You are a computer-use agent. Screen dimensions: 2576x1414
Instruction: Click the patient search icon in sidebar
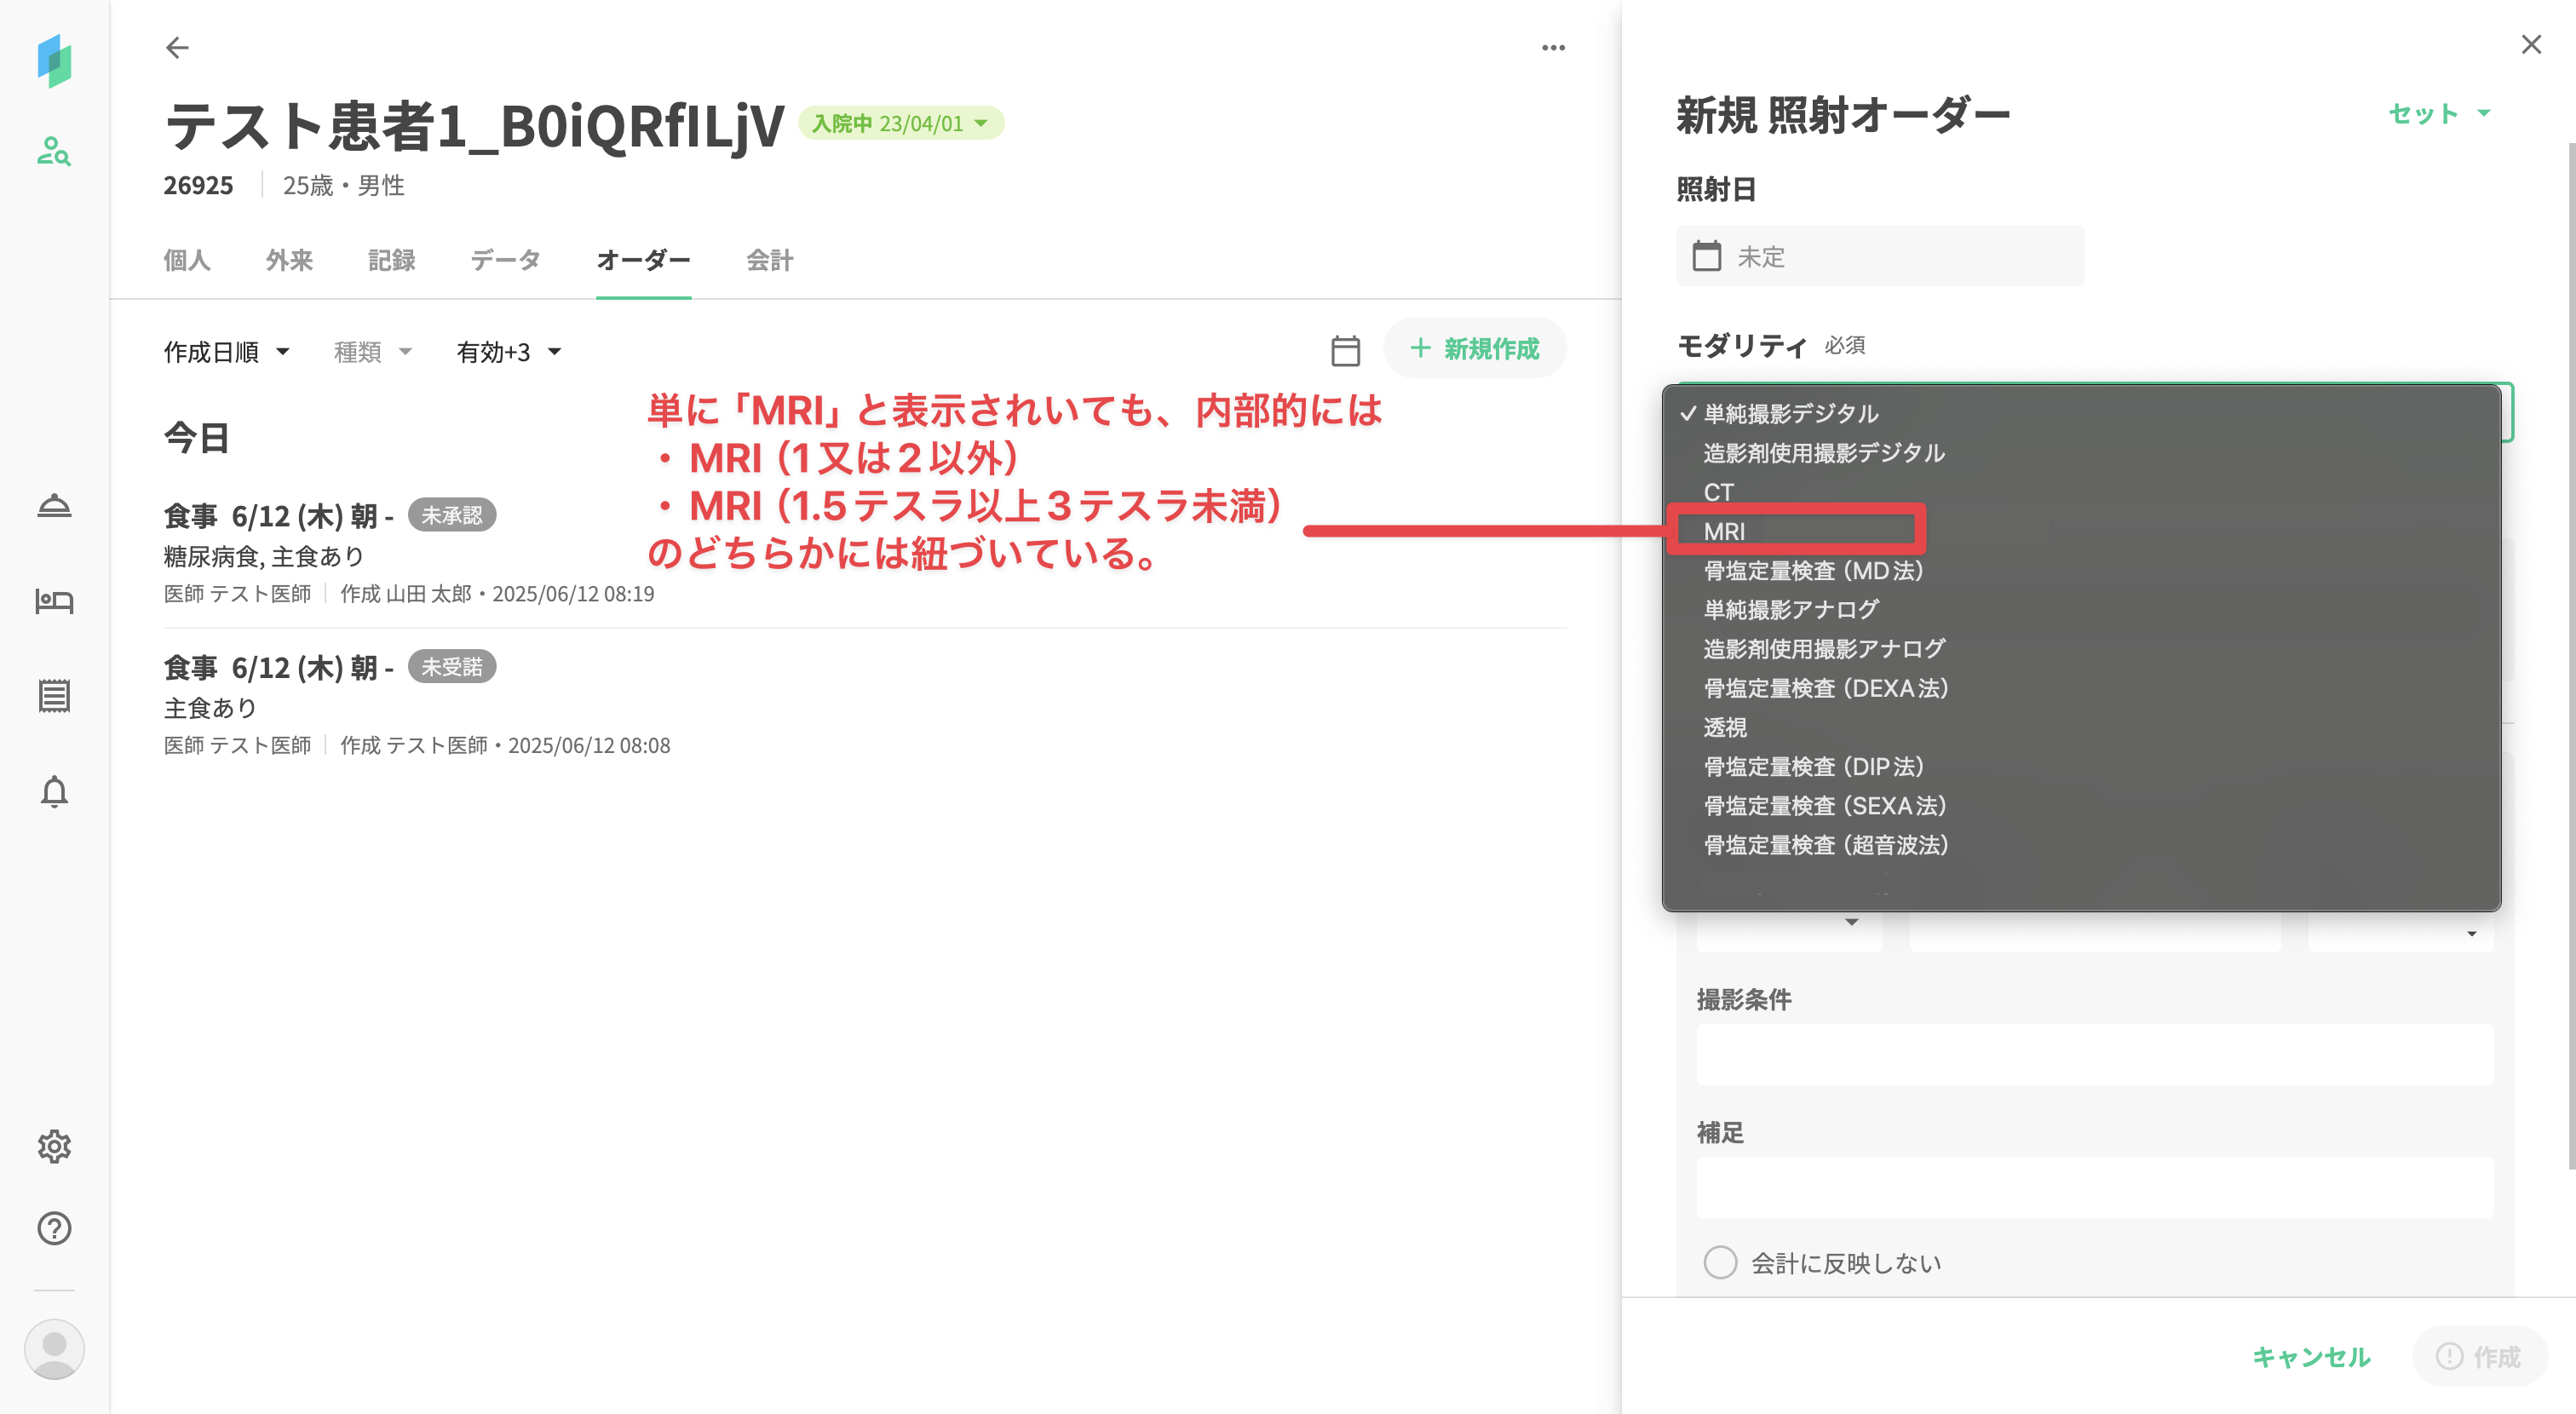coord(54,151)
